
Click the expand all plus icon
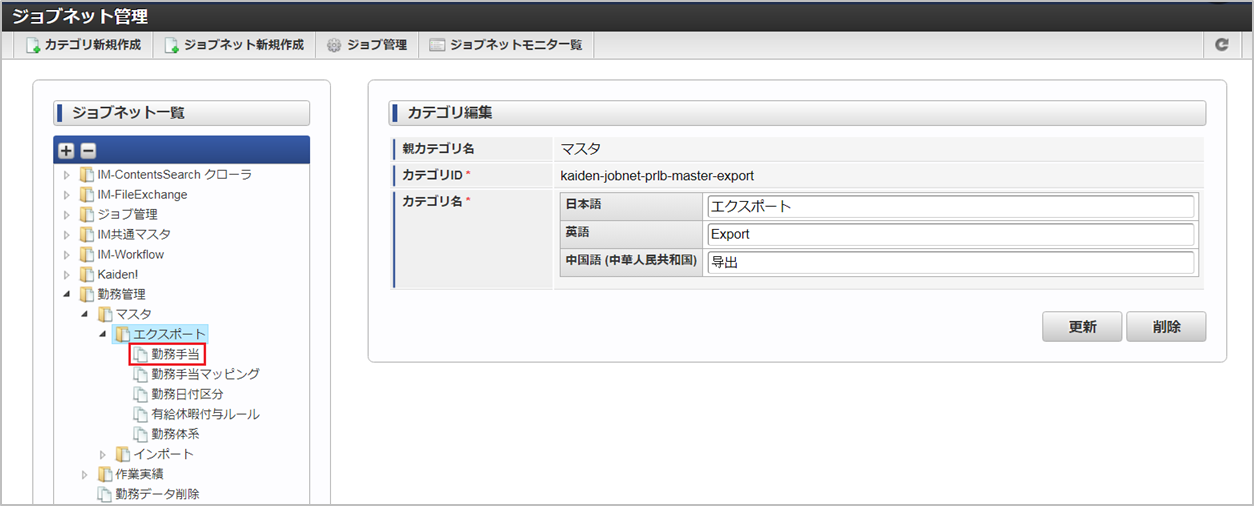pos(66,151)
